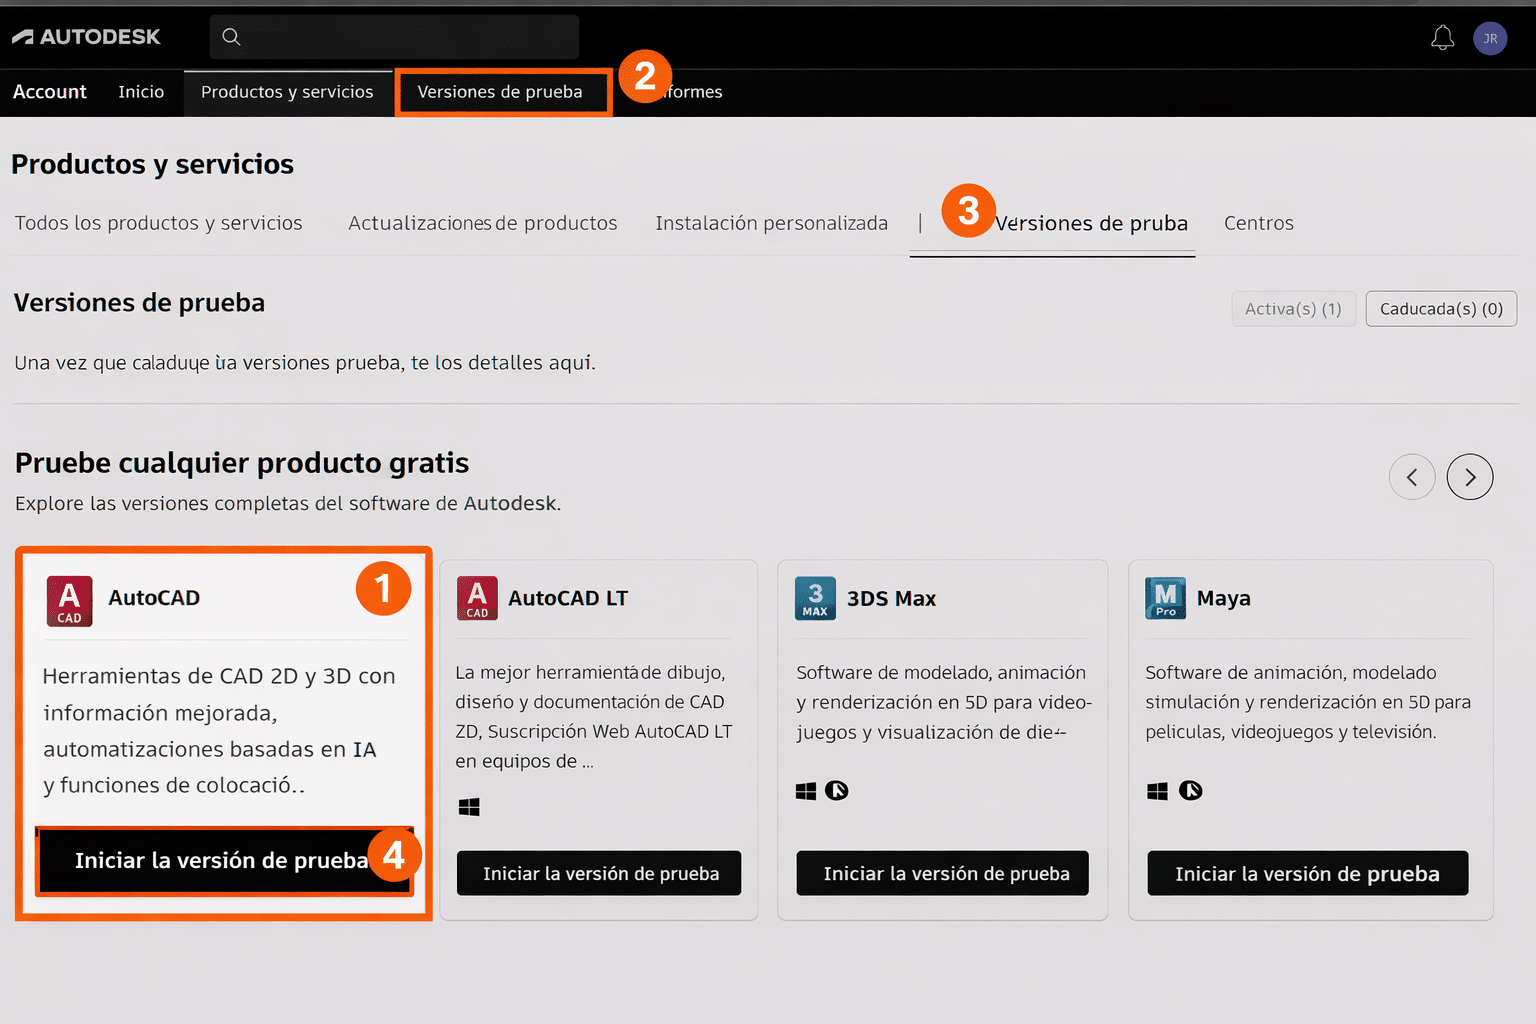
Task: Click the search magnifier icon
Action: pyautogui.click(x=231, y=36)
